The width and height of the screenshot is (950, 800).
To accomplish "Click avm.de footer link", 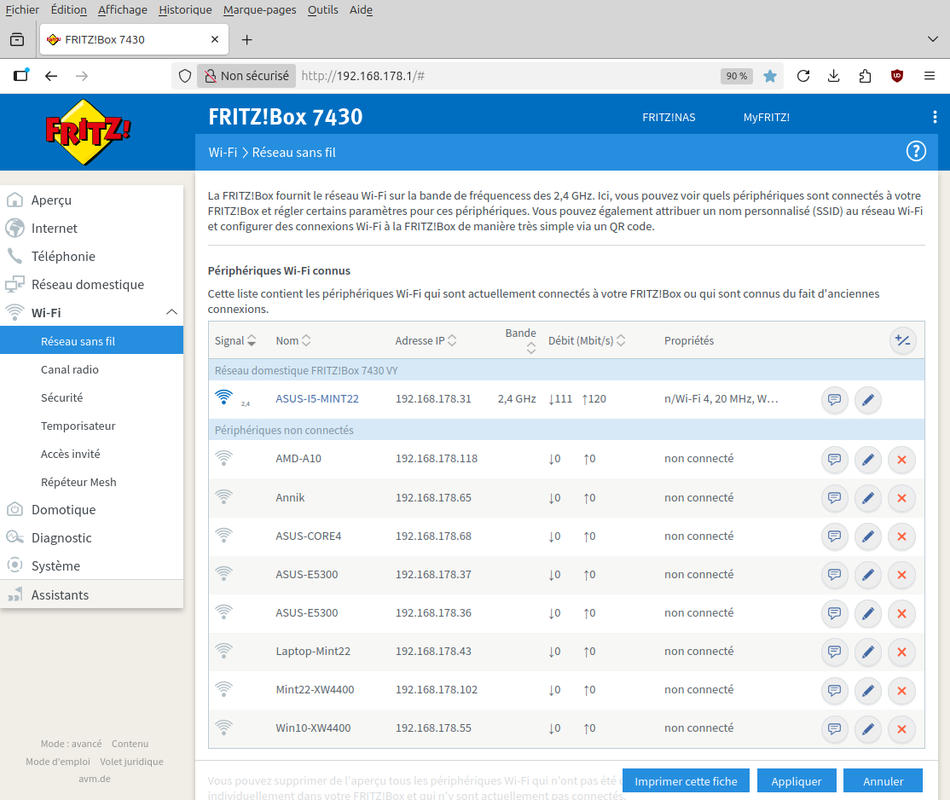I will tap(94, 779).
